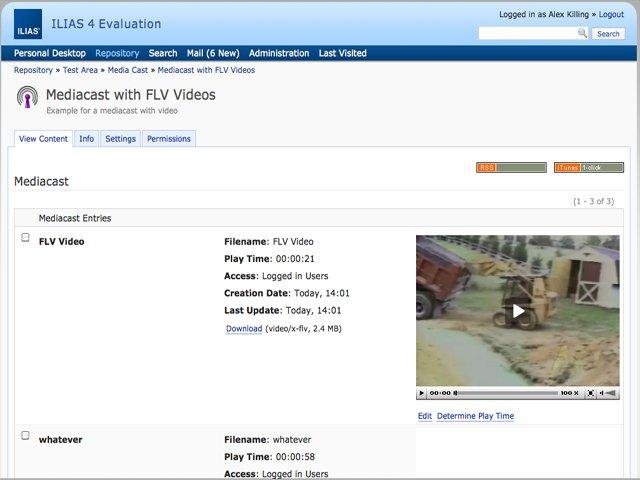The image size is (640, 480).
Task: Open the RSS feed badge
Action: (511, 167)
